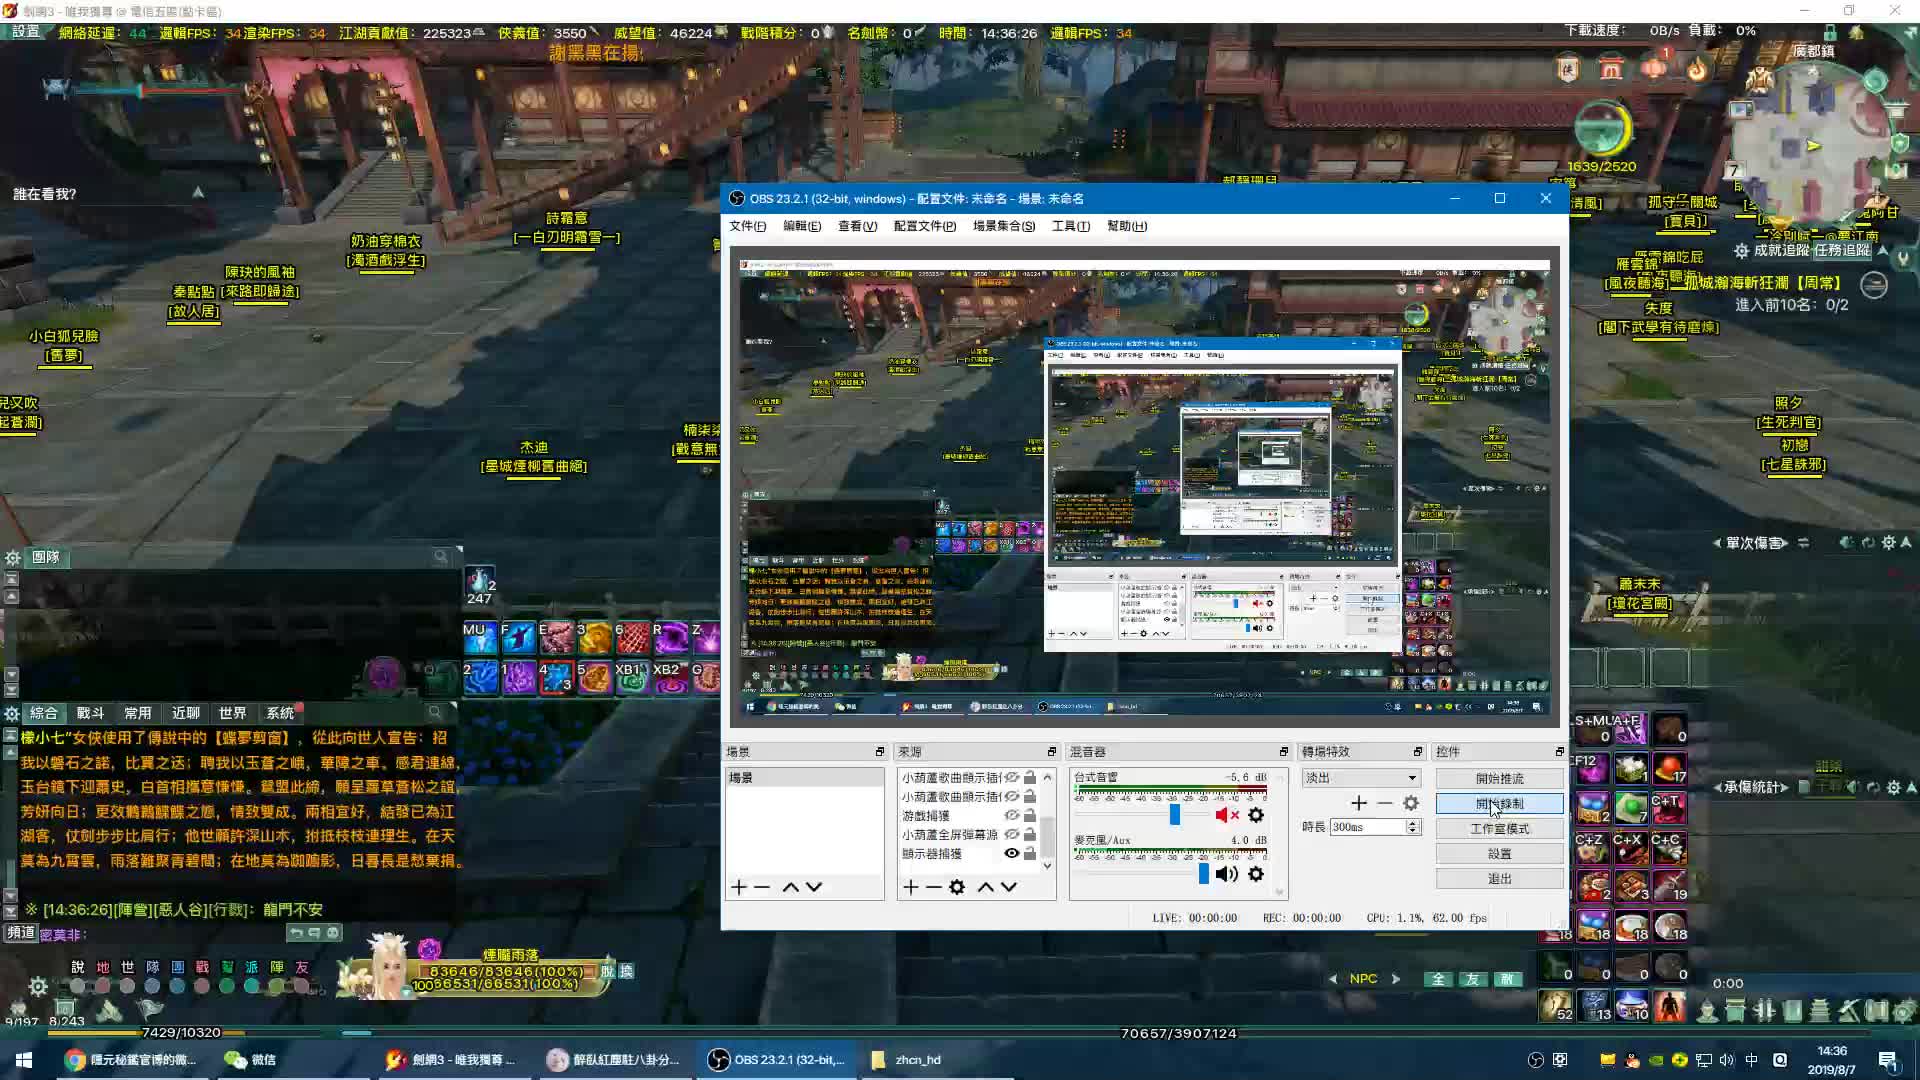Adjust the 台式音響 volume slider handle
This screenshot has height=1080, width=1920.
(1175, 814)
